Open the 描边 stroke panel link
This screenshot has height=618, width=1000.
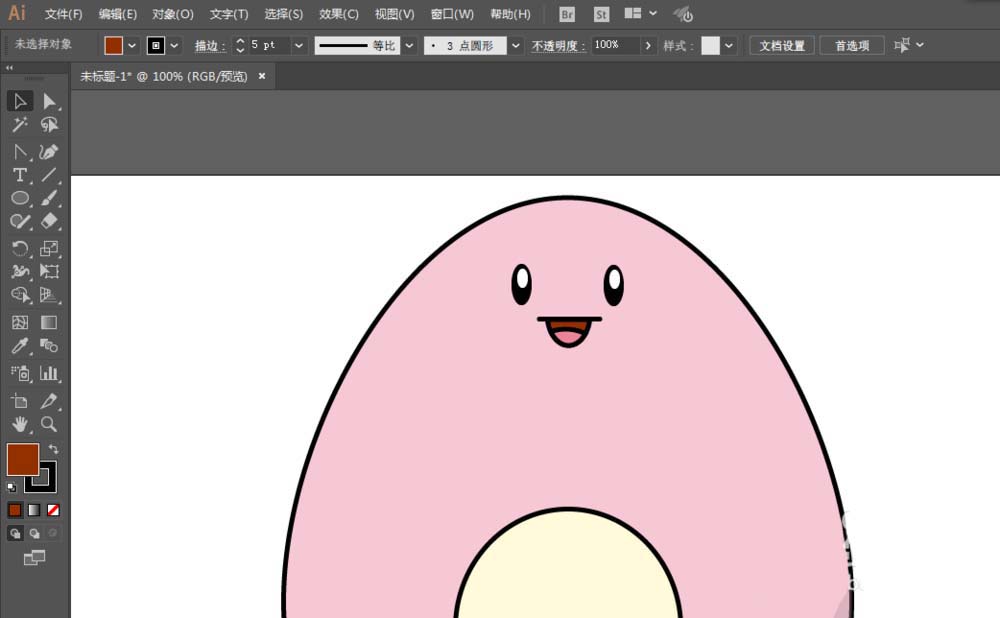point(210,46)
